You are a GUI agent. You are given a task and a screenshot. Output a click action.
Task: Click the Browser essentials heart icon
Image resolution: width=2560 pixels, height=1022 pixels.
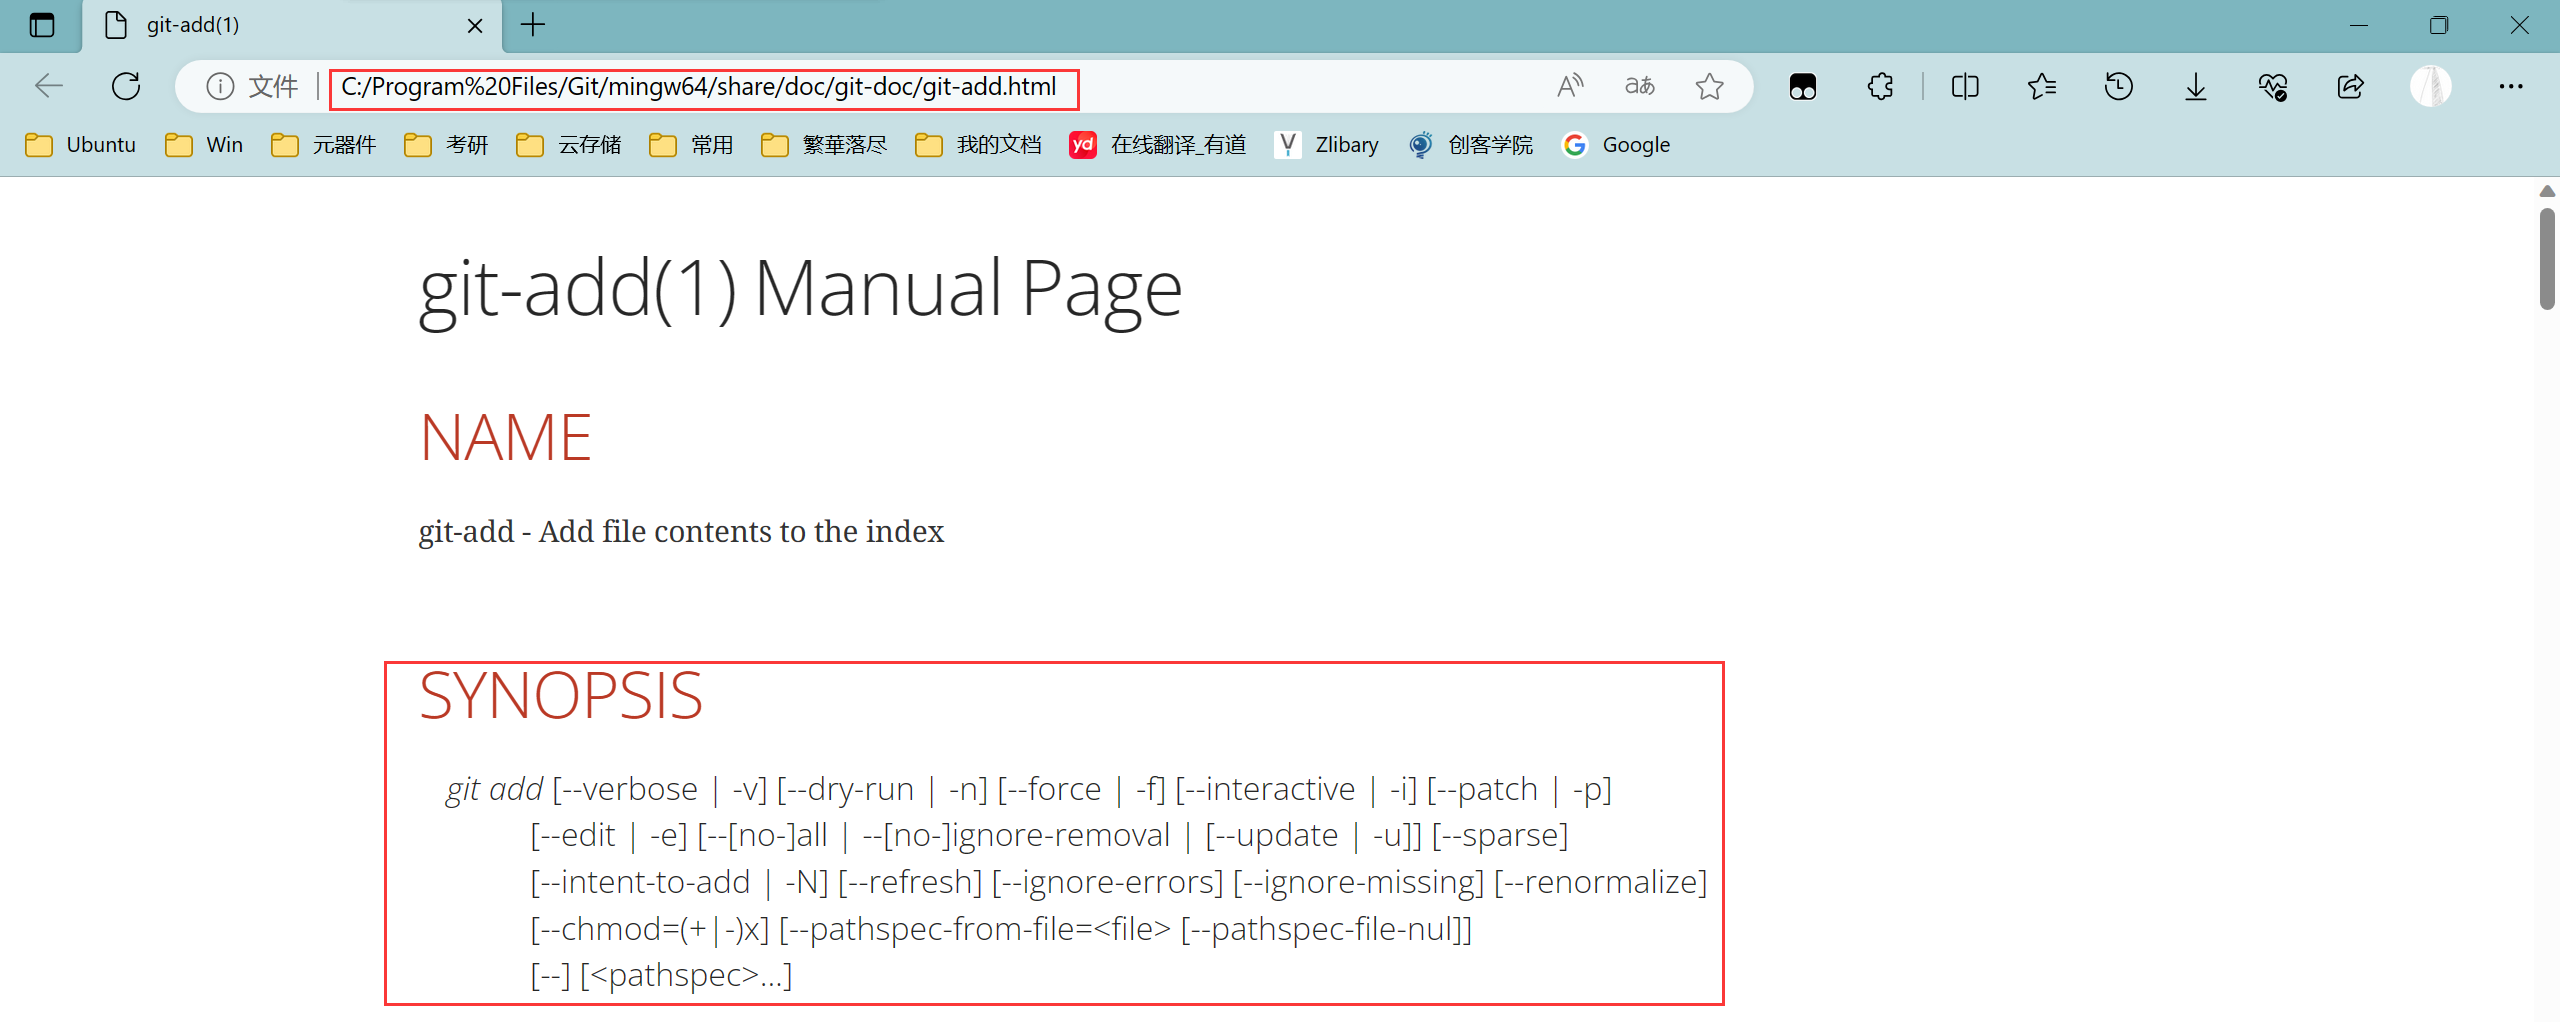click(2273, 87)
